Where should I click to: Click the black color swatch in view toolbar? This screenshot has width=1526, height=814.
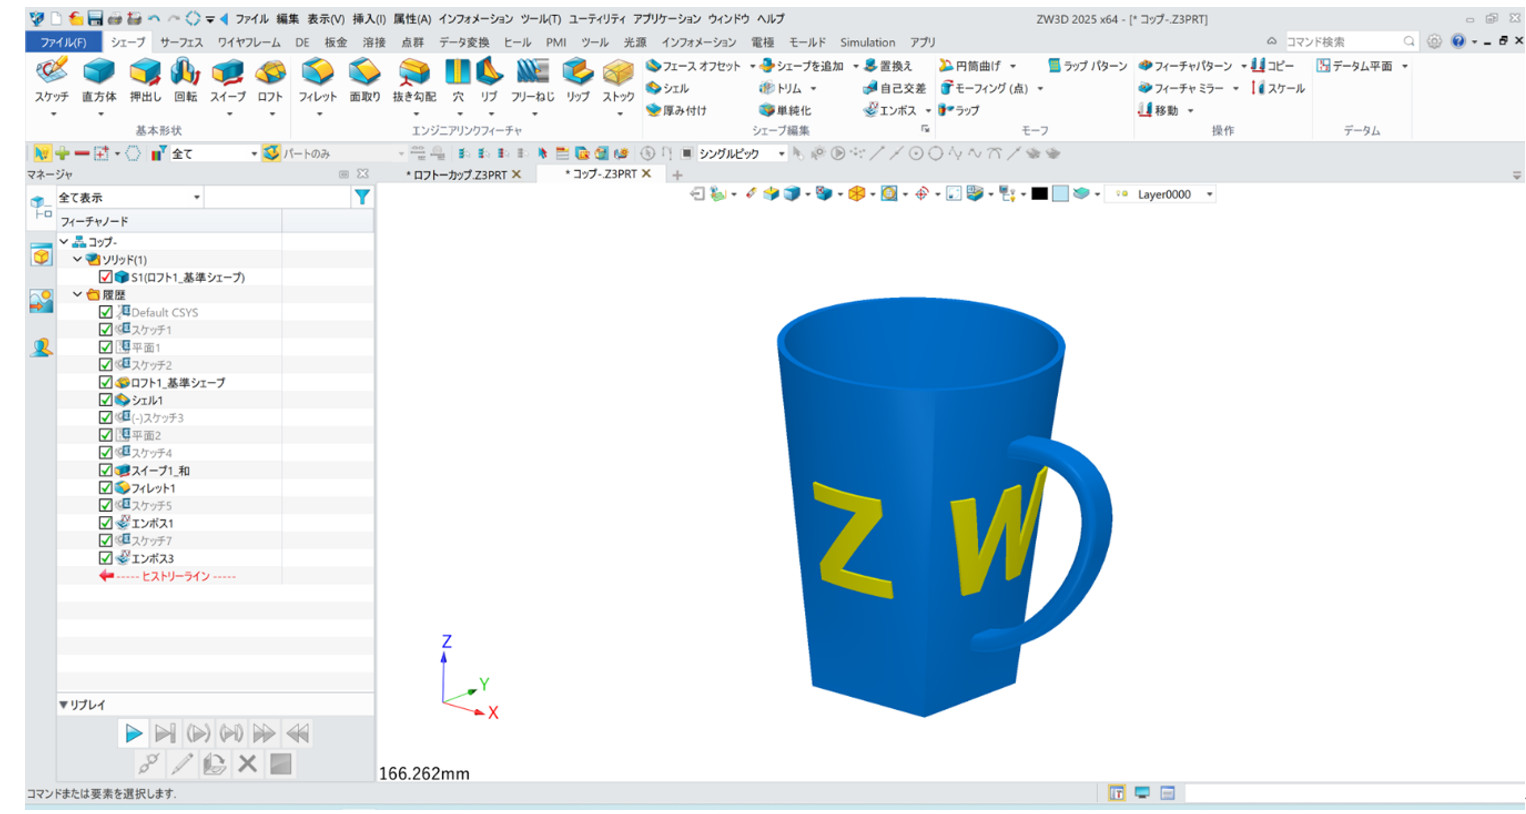coord(1039,194)
